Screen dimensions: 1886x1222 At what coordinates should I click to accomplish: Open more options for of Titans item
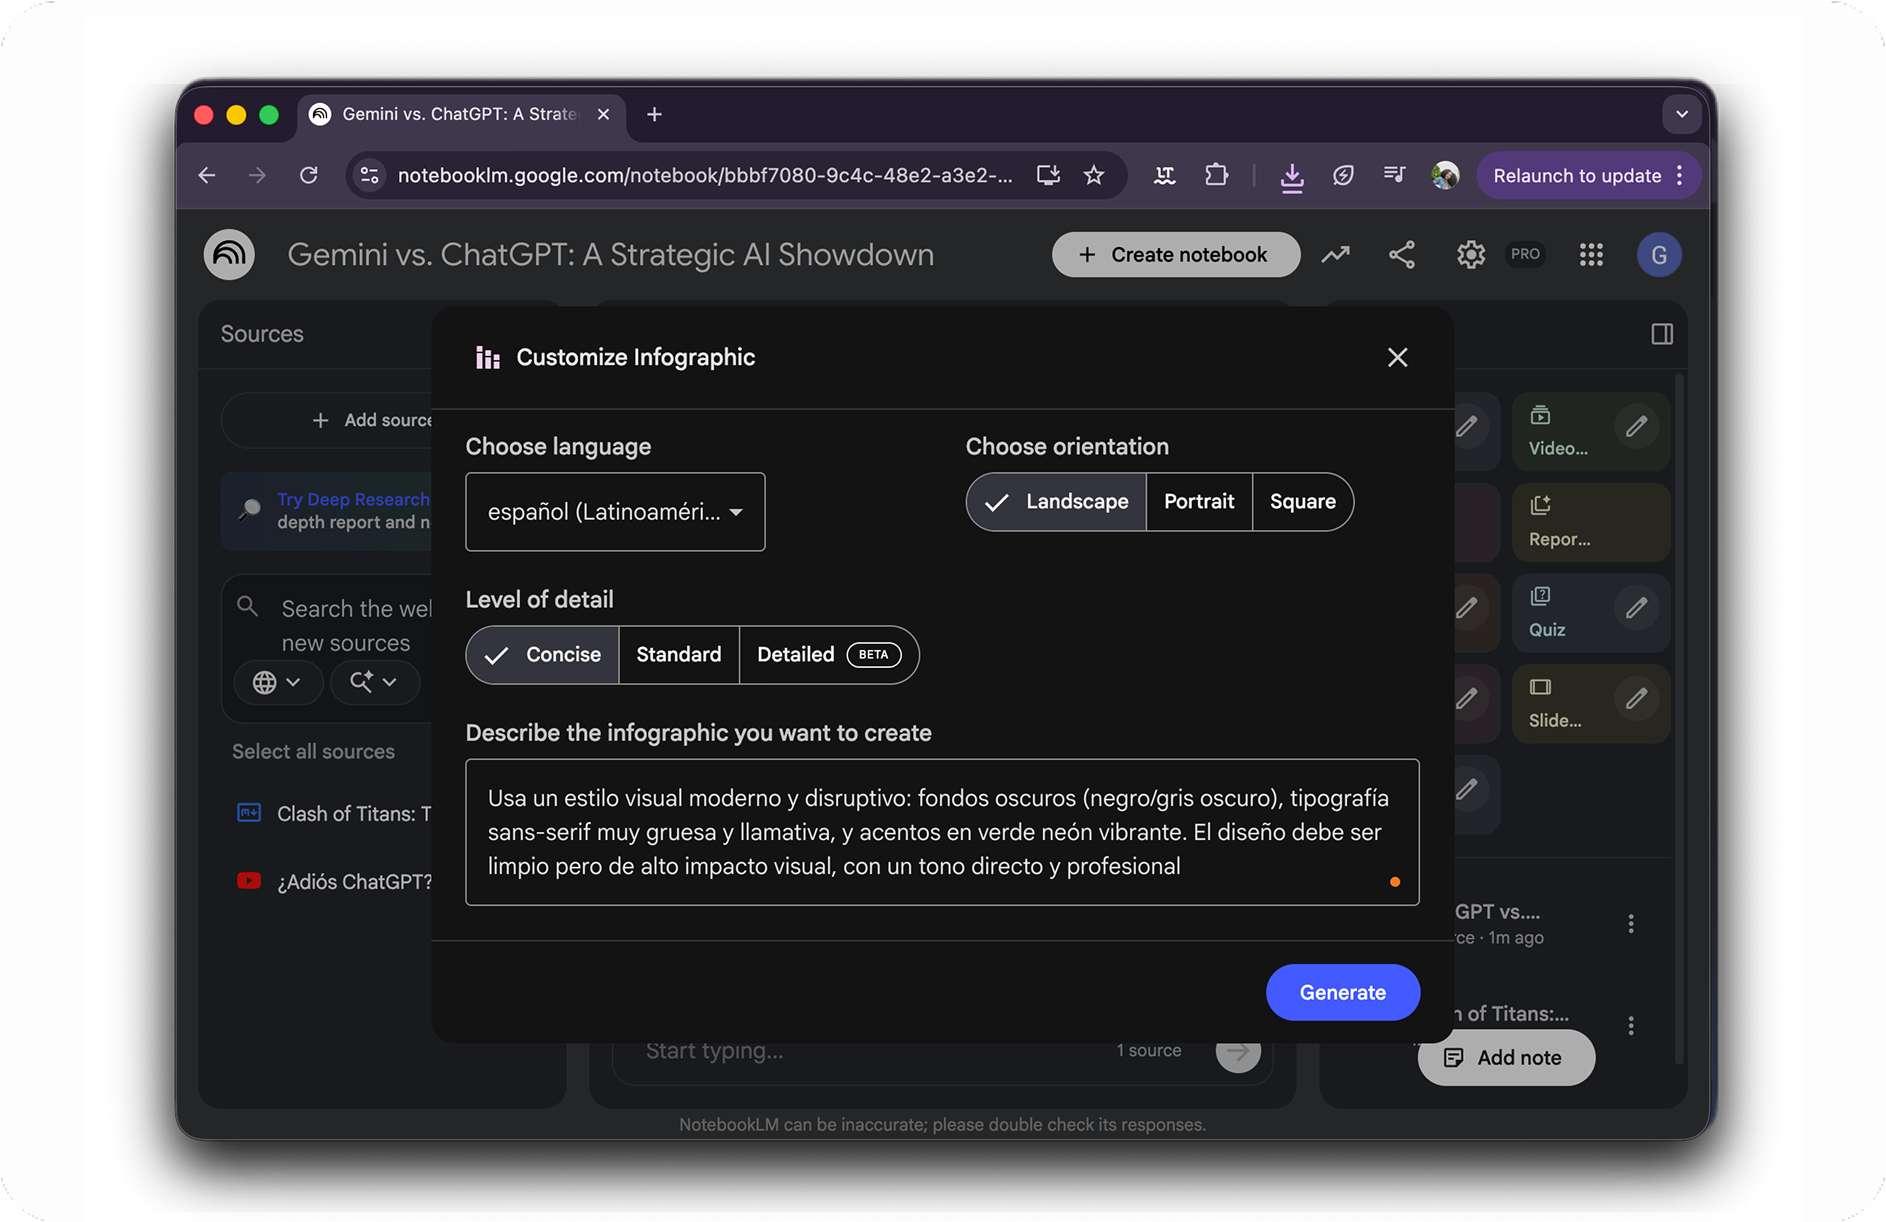1631,1026
